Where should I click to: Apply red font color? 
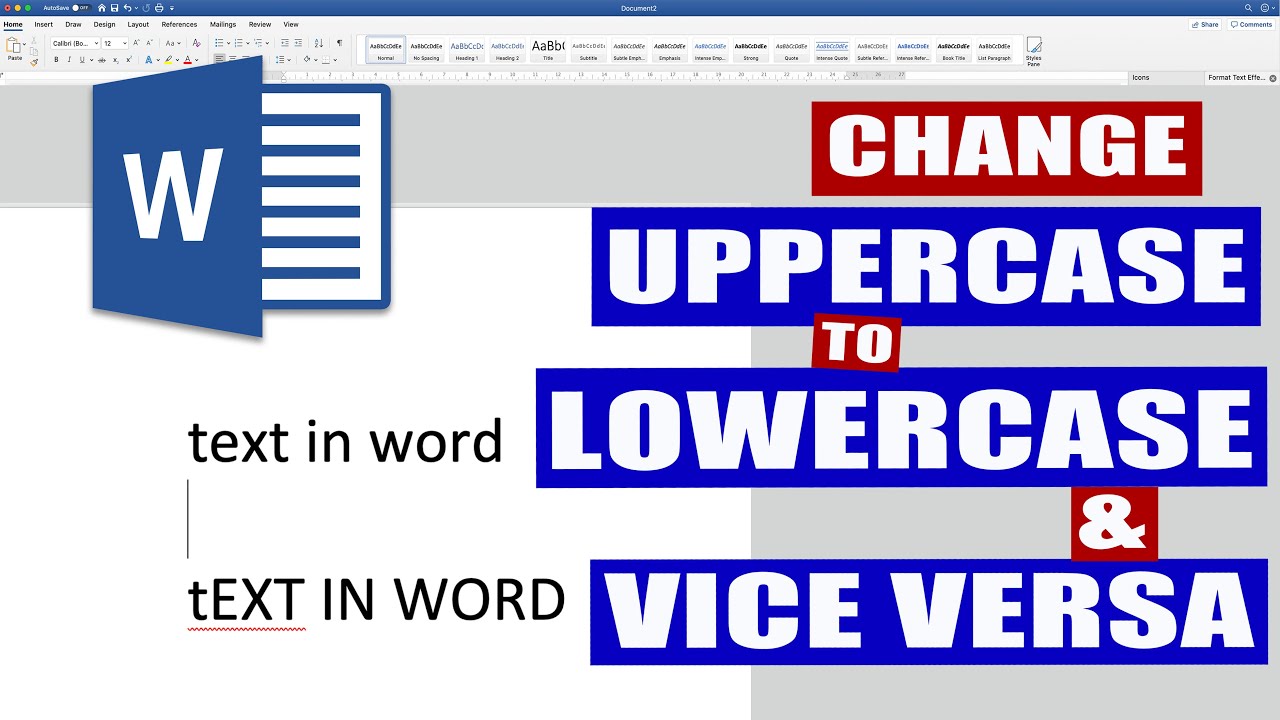(x=187, y=60)
